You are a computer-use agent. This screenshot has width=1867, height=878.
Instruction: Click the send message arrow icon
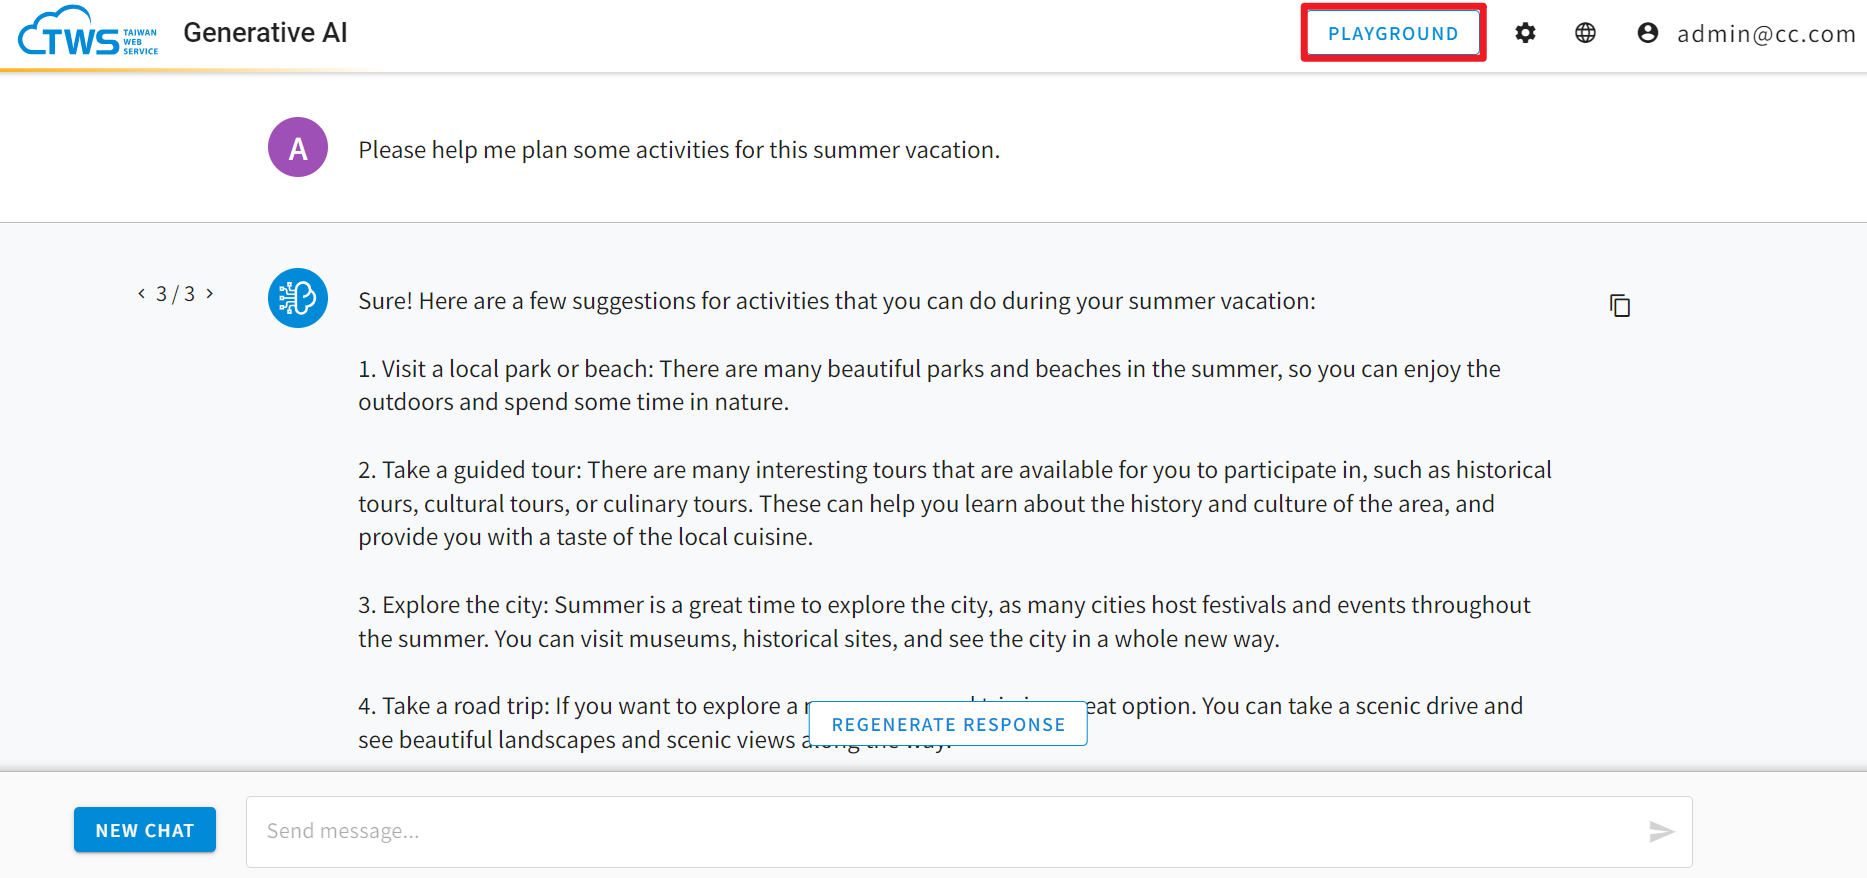tap(1661, 831)
